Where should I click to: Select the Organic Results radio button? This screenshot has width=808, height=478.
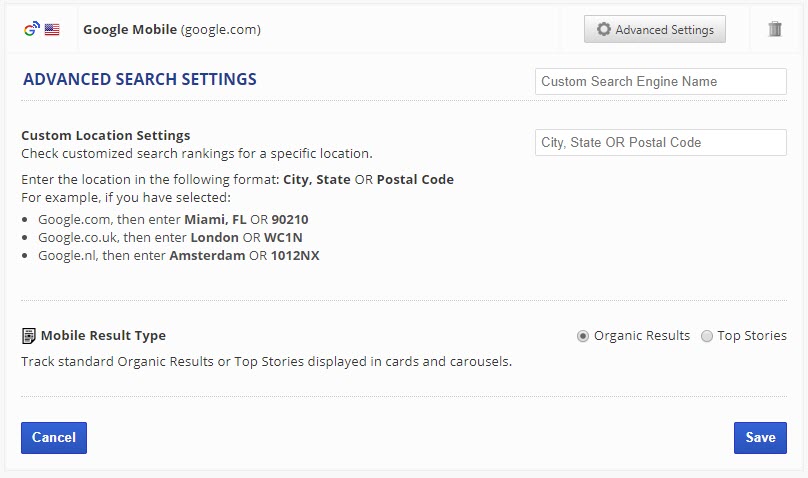point(583,336)
